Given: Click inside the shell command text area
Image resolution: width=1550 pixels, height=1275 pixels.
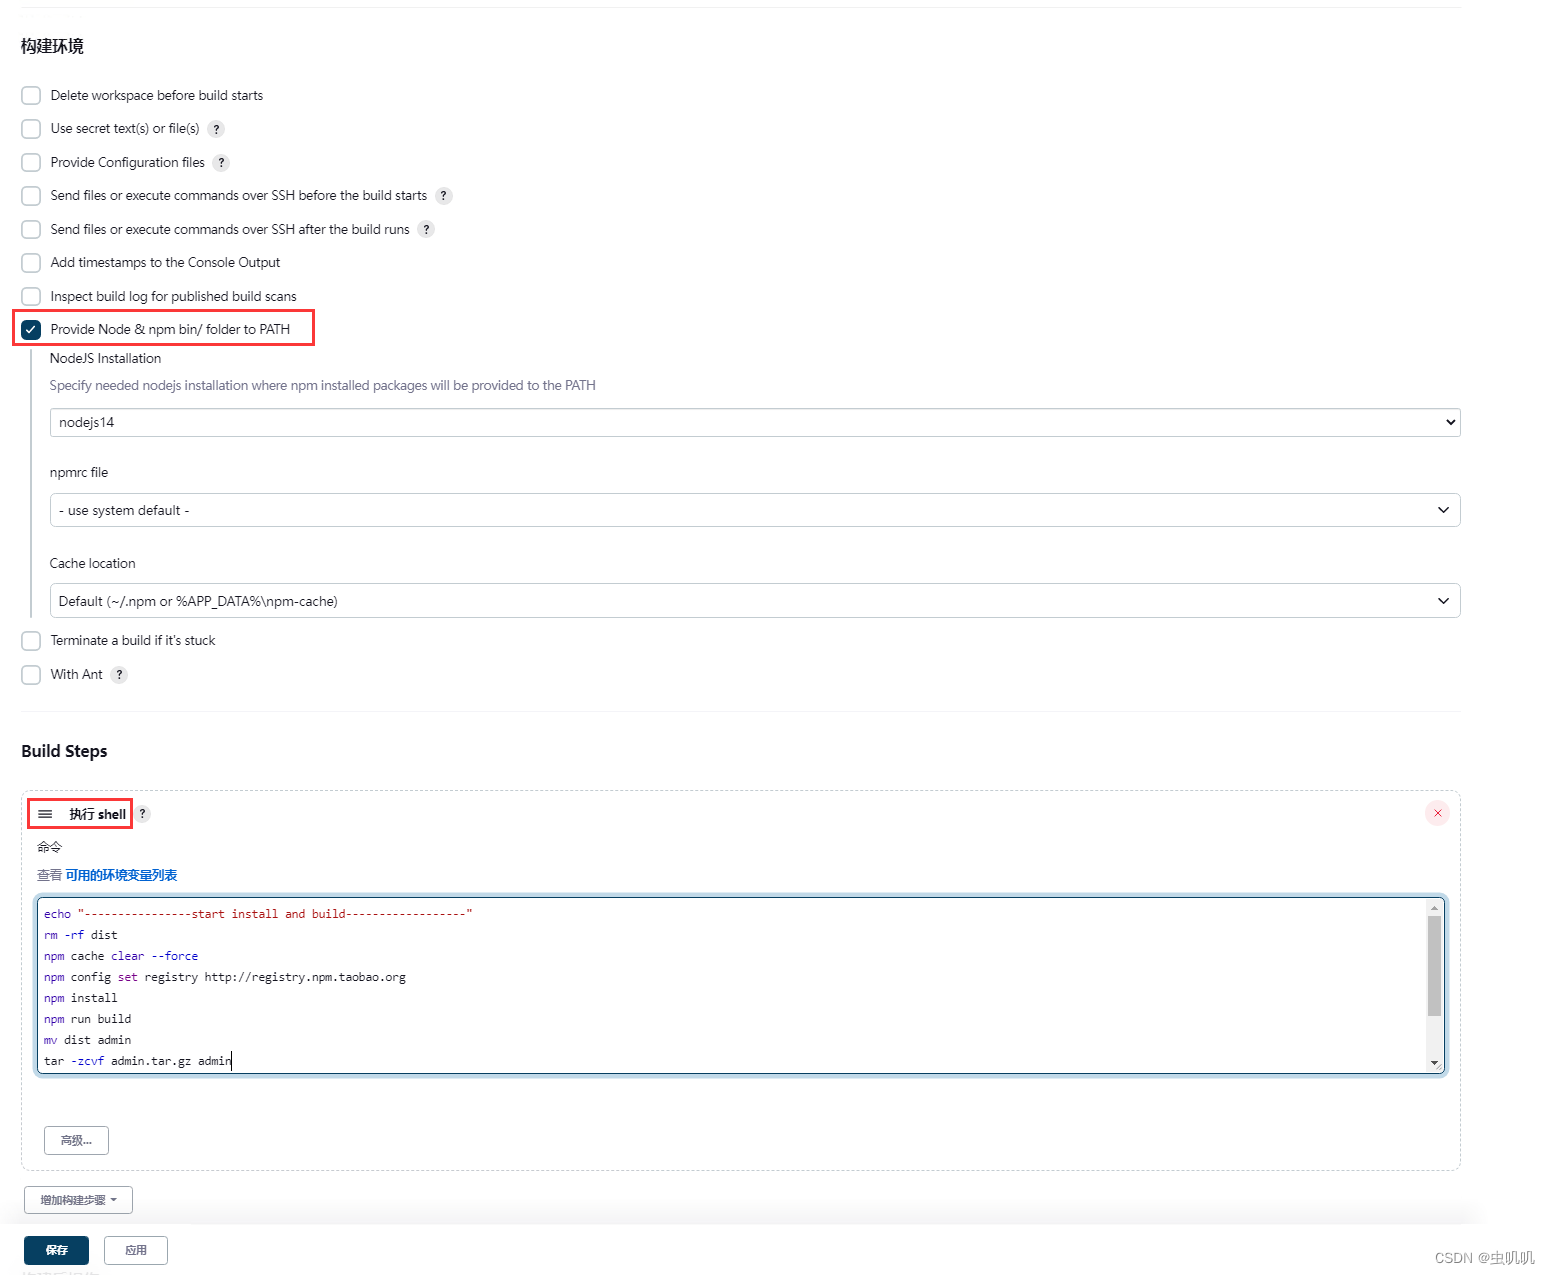Looking at the screenshot, I should [700, 985].
